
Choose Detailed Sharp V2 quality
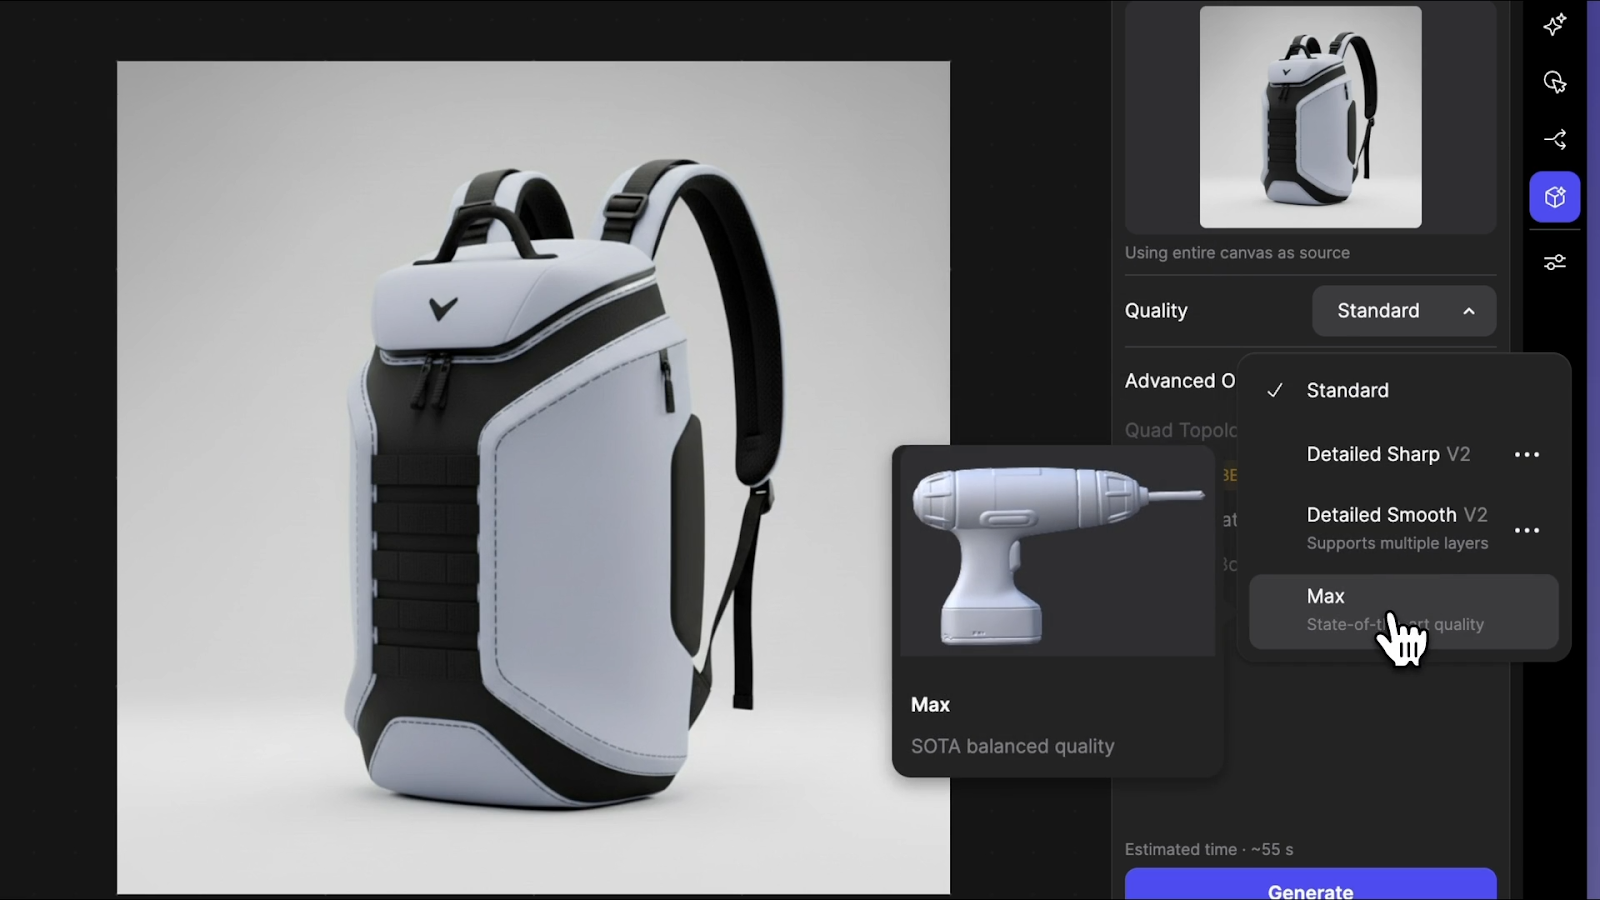click(x=1373, y=454)
